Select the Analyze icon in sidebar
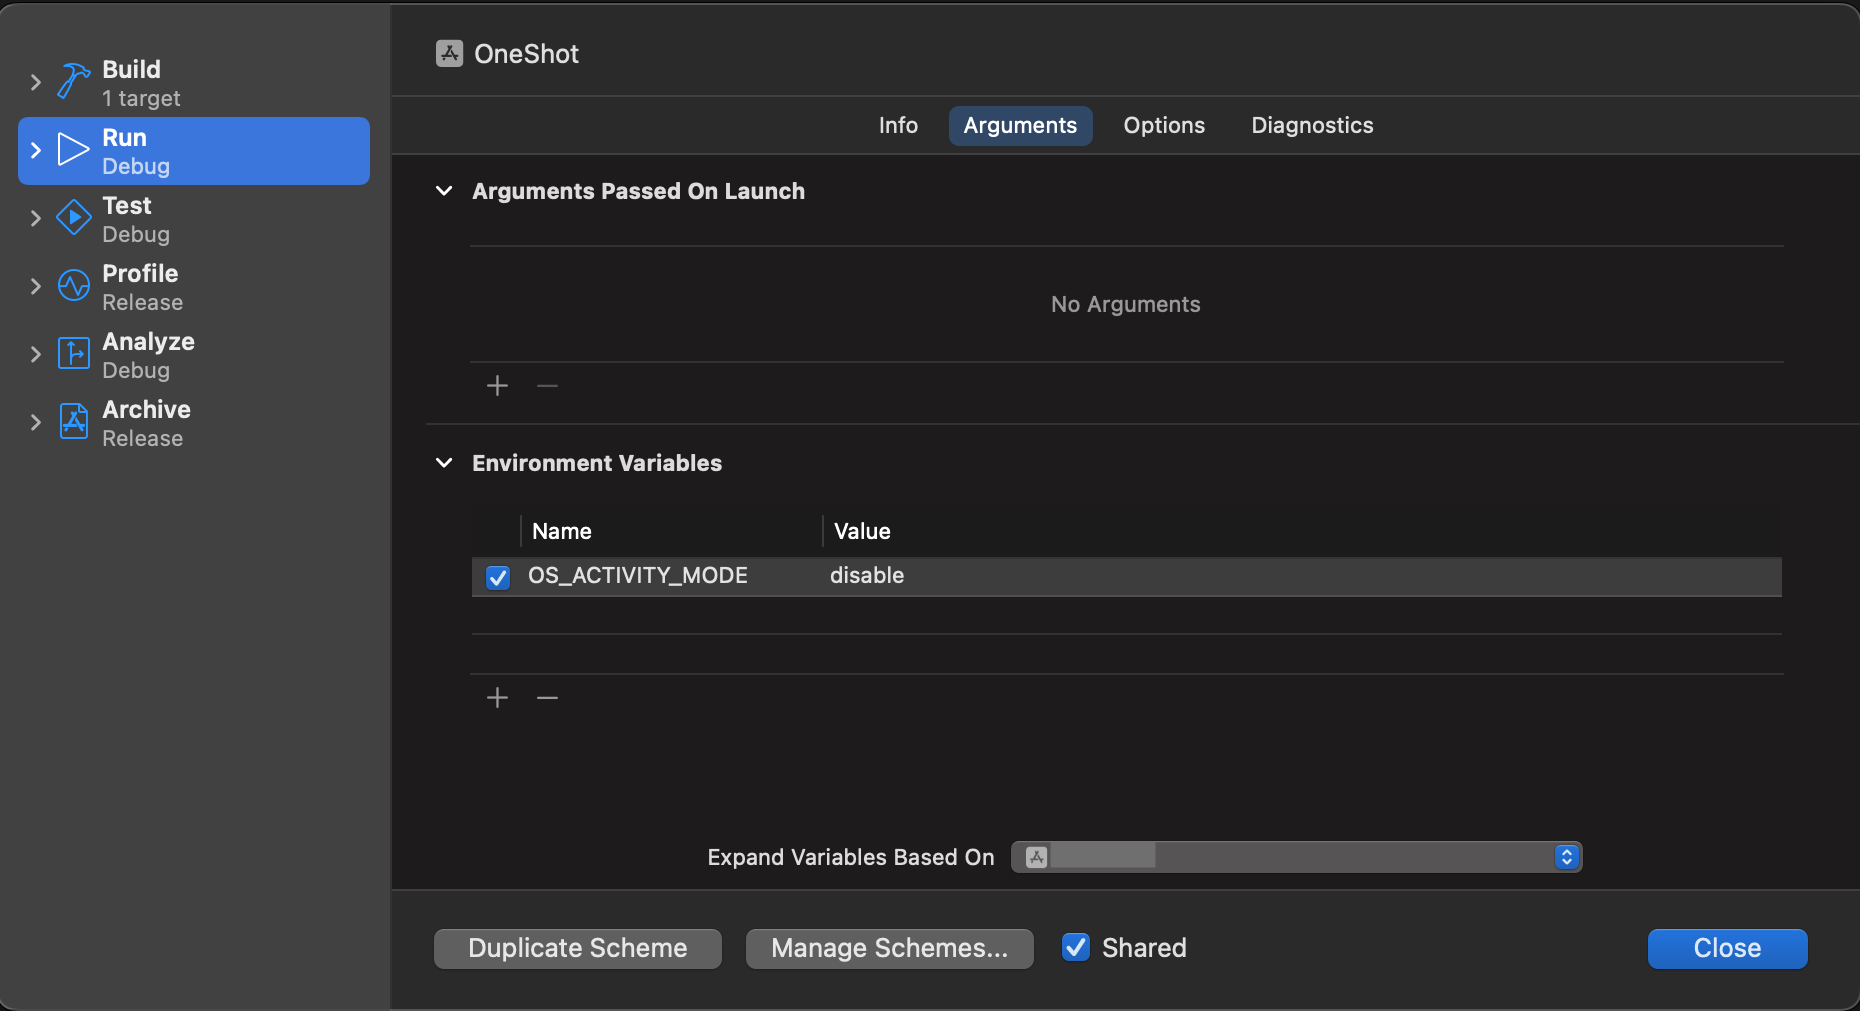This screenshot has width=1860, height=1011. coord(73,354)
